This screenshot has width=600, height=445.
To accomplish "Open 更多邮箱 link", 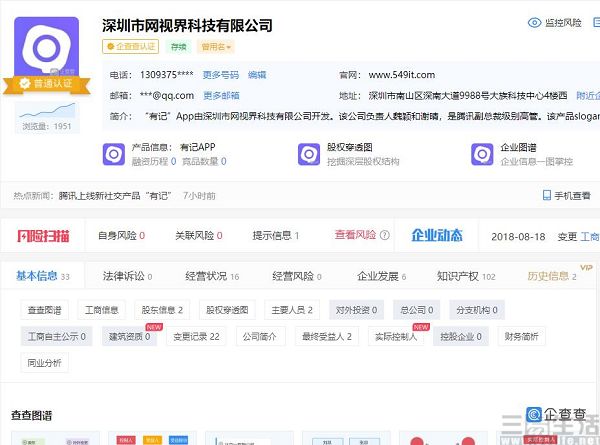I will [221, 96].
